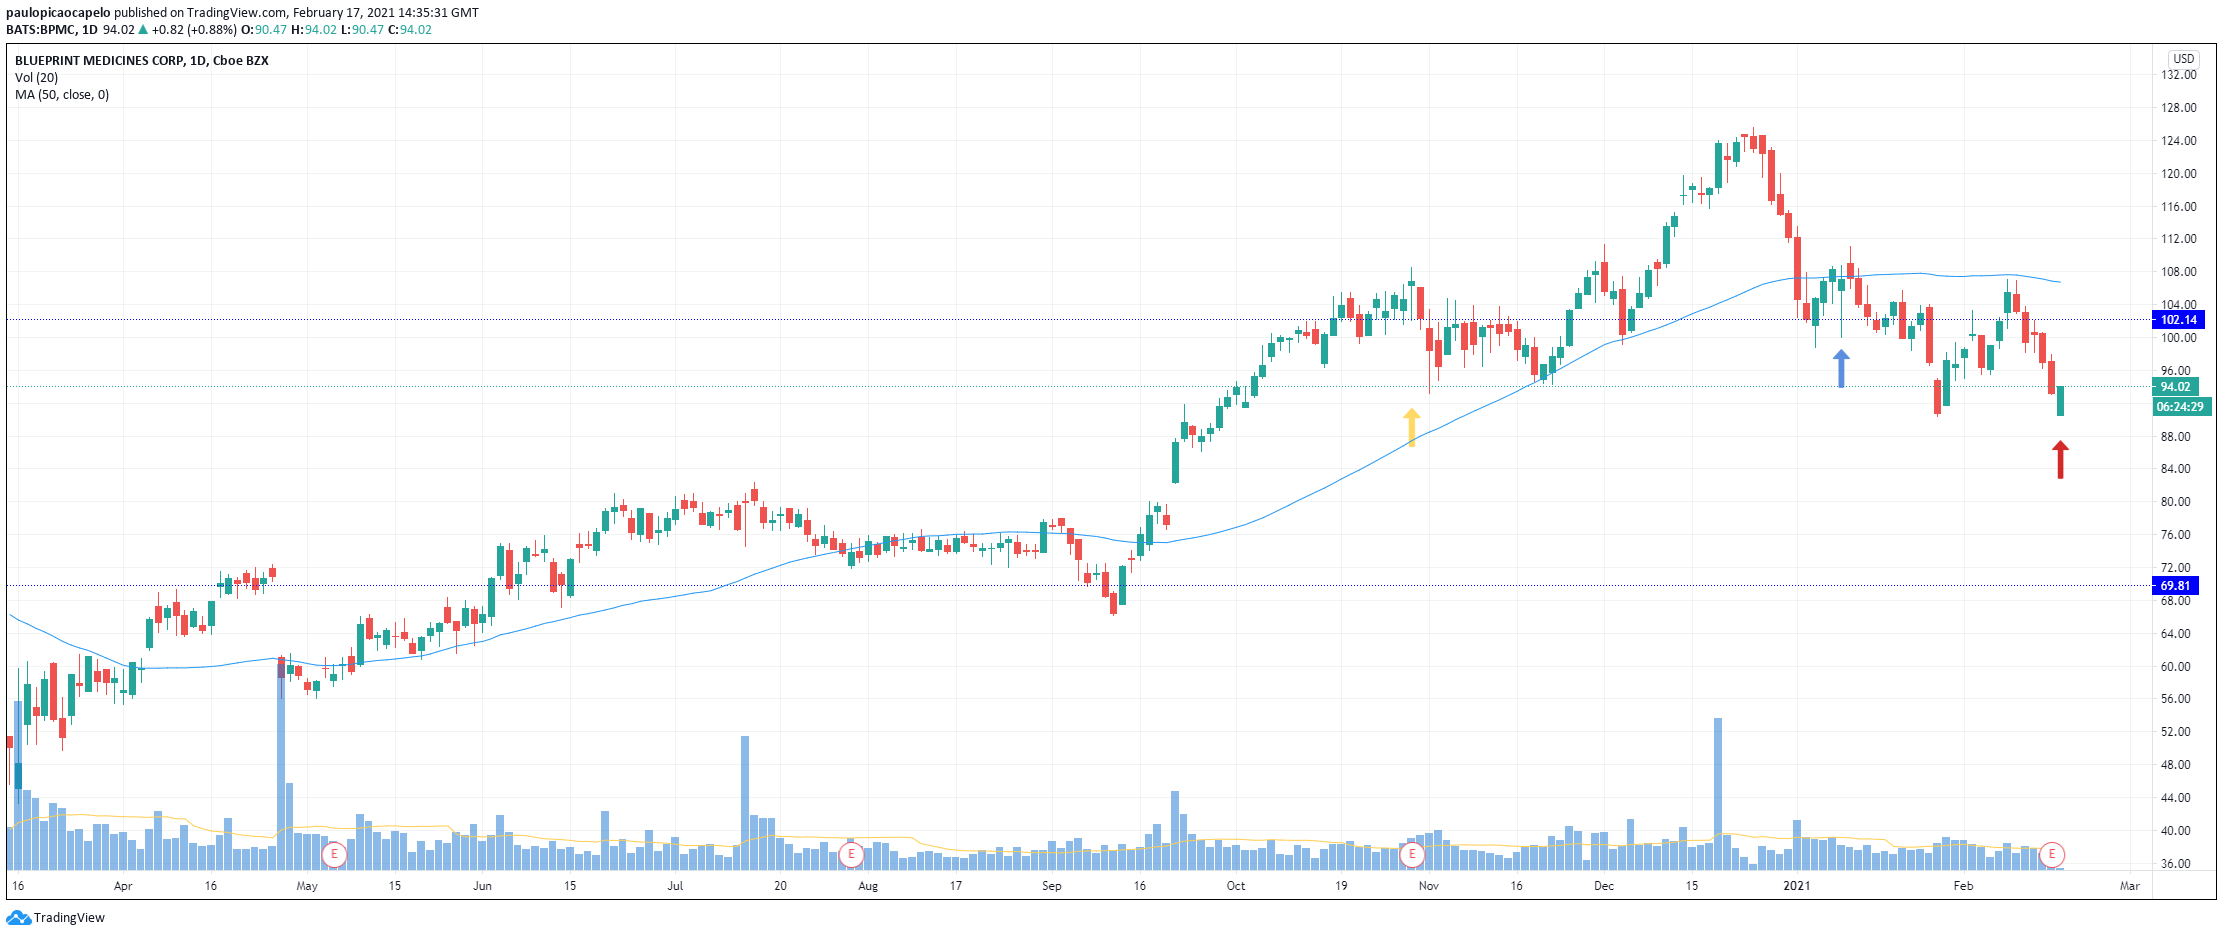Click the author name paulopicaocapelo
Viewport: 2223px width, 936px height.
click(x=58, y=13)
